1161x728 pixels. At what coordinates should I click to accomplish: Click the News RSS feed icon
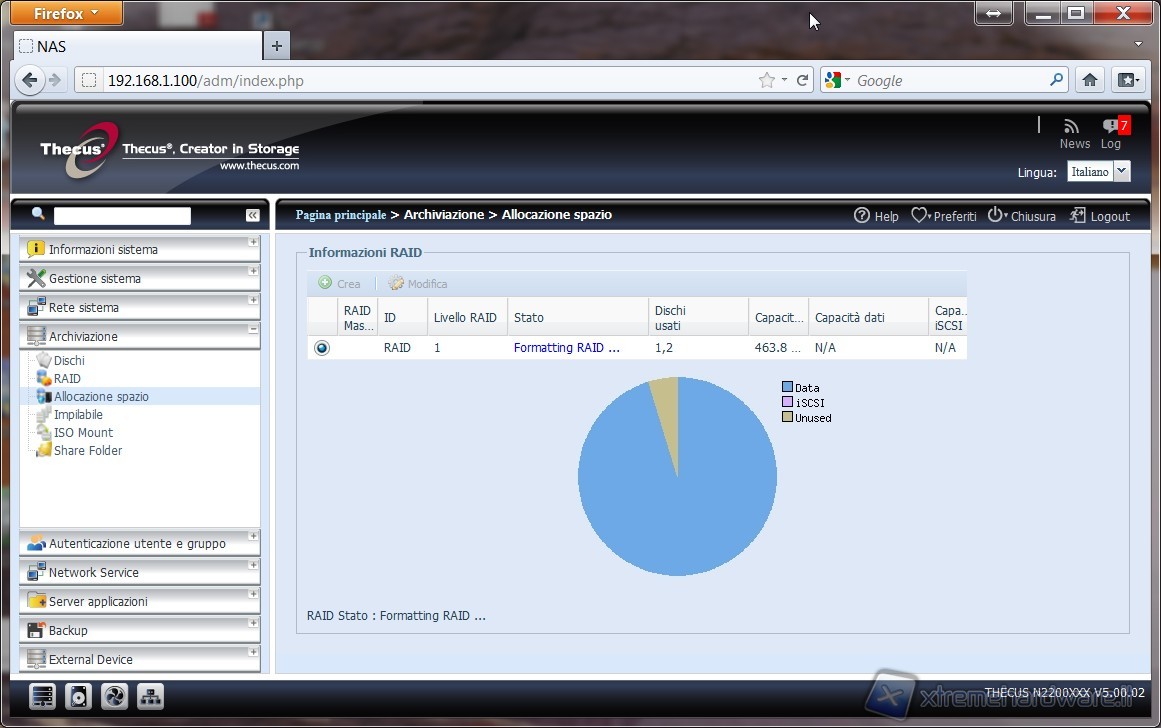click(1072, 126)
